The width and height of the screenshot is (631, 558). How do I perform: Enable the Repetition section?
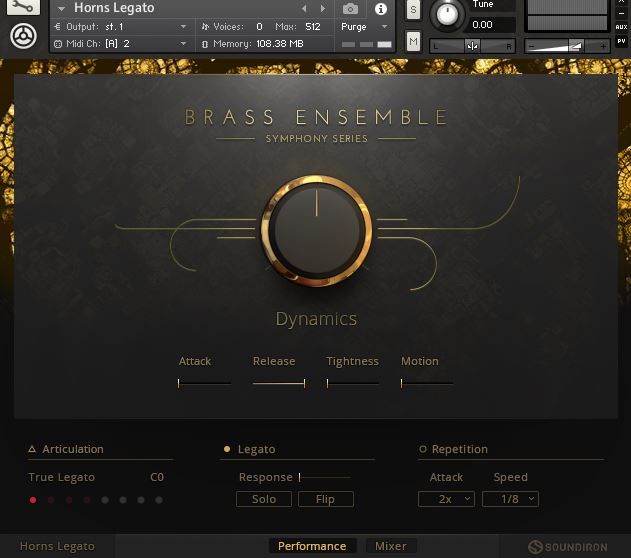pyautogui.click(x=423, y=450)
